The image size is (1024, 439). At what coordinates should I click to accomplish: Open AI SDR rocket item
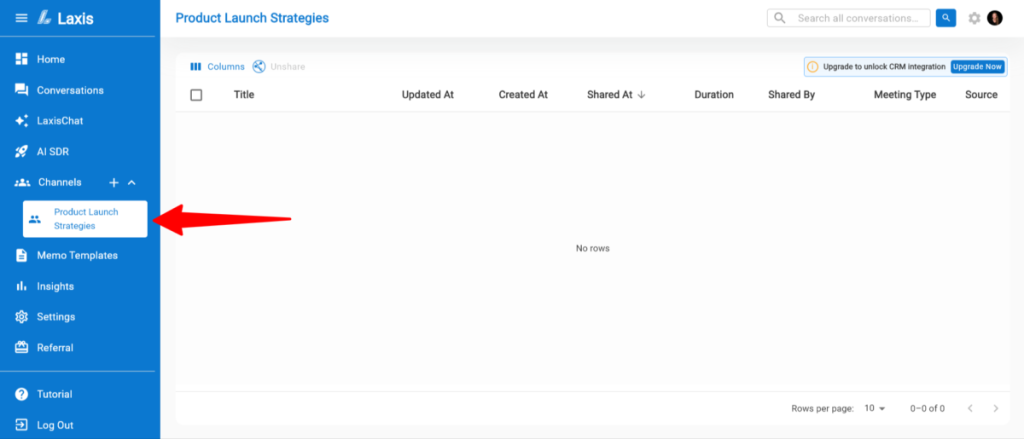[x=57, y=152]
